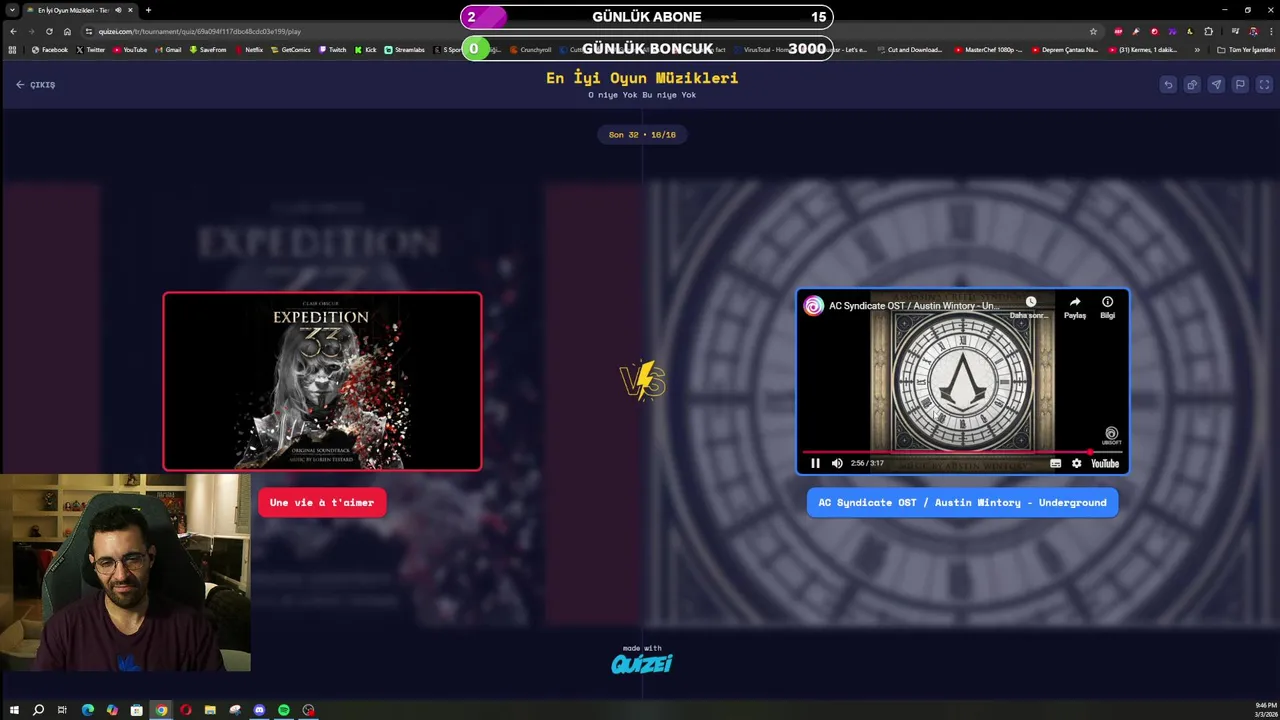Reload the page

49,31
